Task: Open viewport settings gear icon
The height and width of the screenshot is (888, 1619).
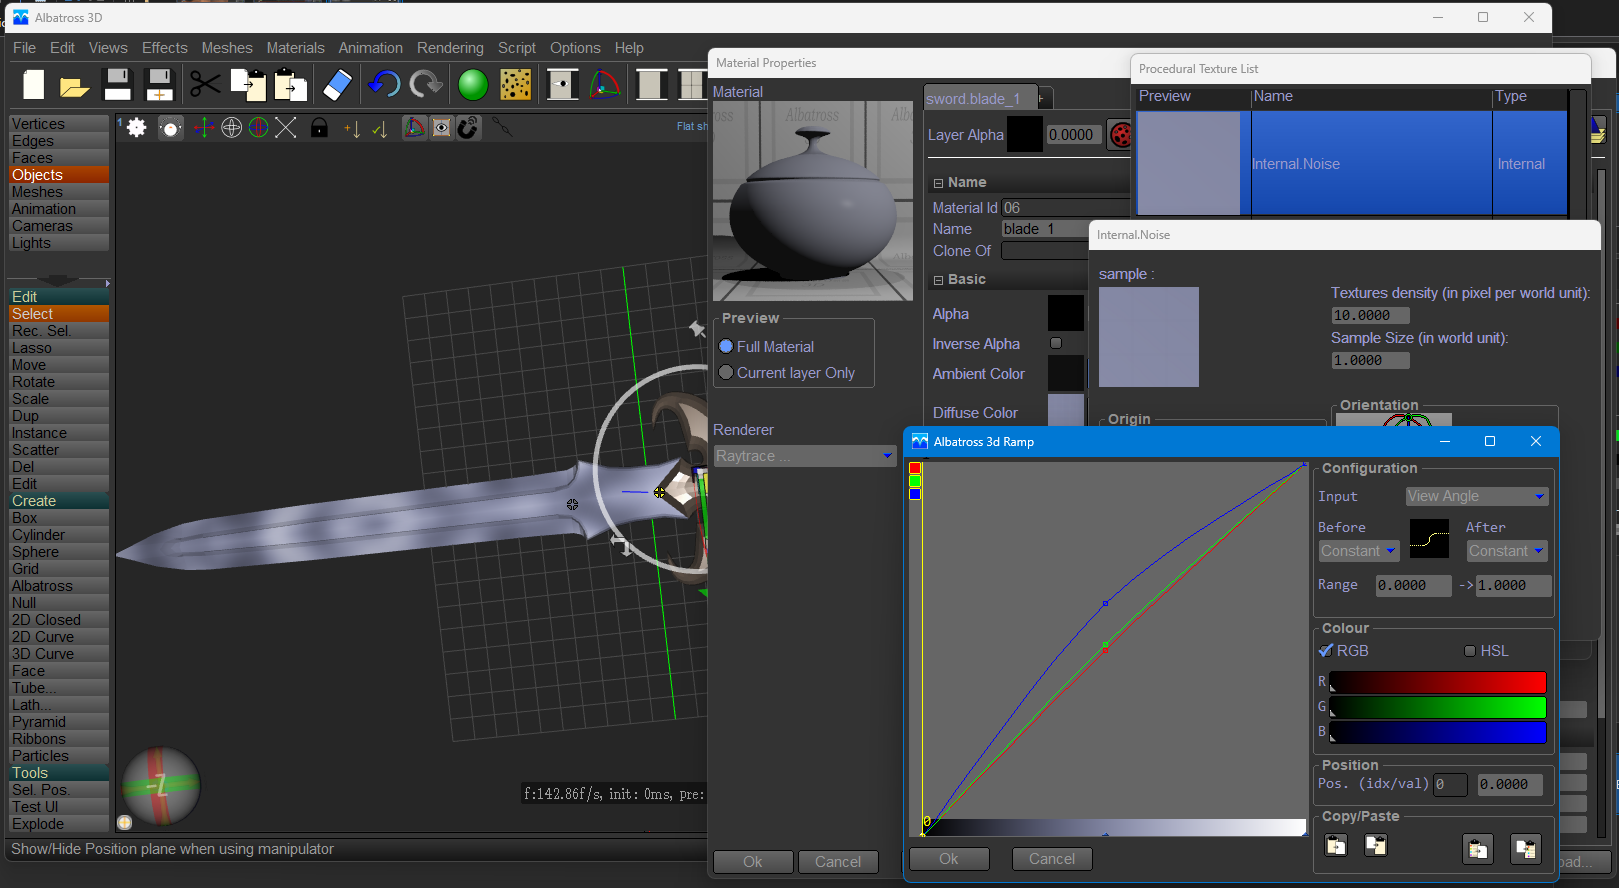Action: (x=137, y=128)
